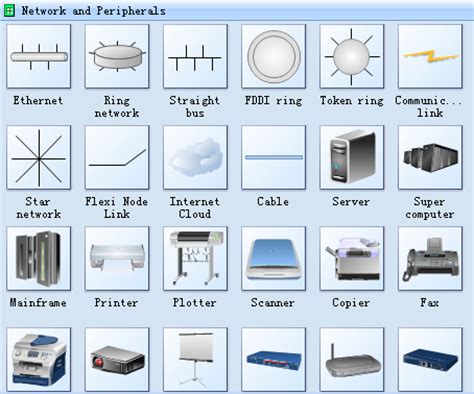Select the Flexi Node Link shape
The height and width of the screenshot is (394, 474).
click(x=117, y=158)
